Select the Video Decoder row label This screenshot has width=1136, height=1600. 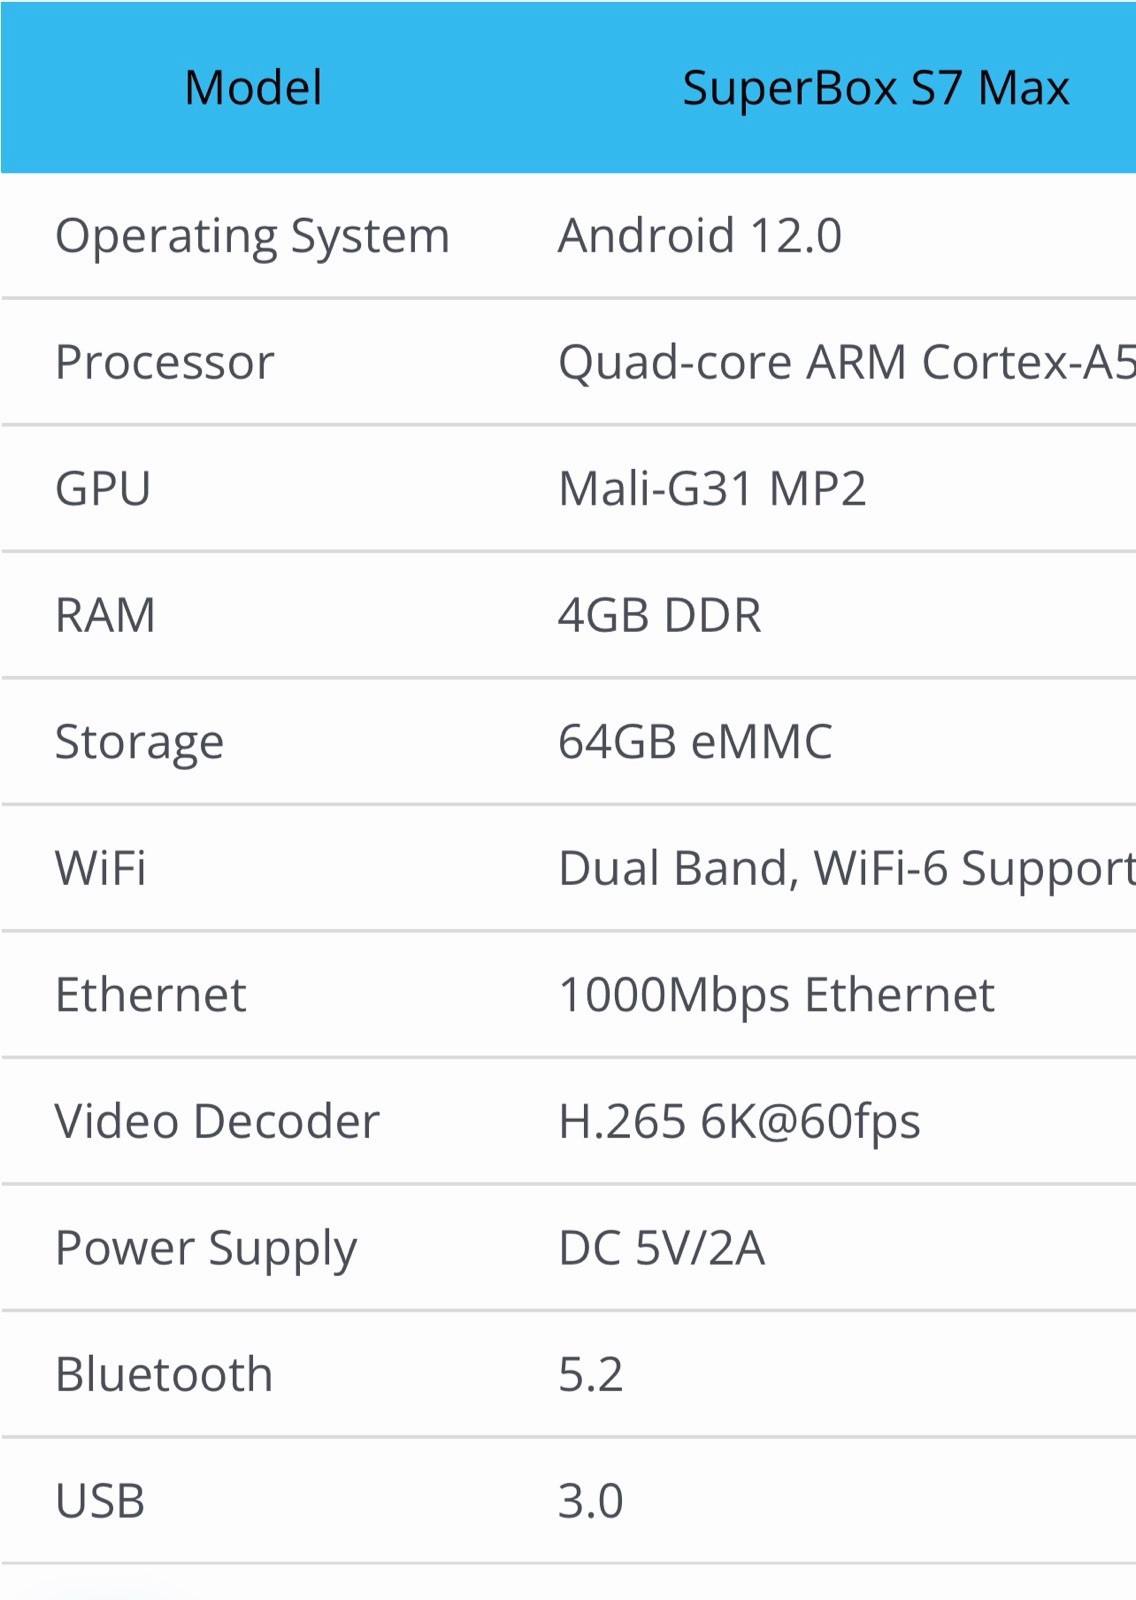[x=217, y=1121]
